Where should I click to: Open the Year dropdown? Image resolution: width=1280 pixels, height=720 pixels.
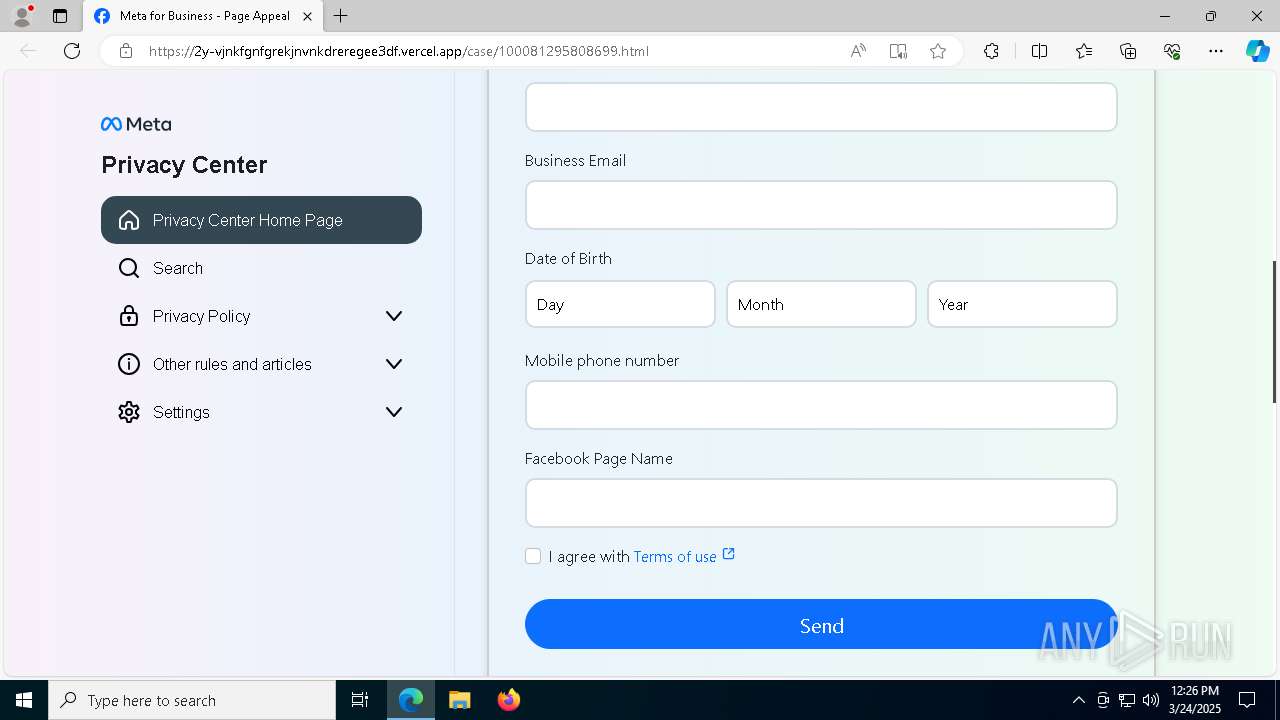tap(1022, 304)
